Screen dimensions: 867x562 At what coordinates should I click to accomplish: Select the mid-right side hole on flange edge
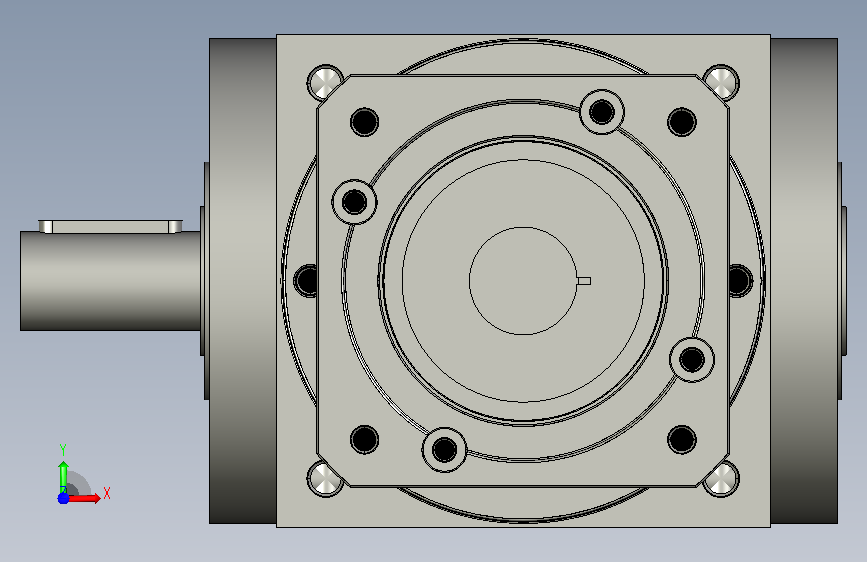[x=741, y=280]
